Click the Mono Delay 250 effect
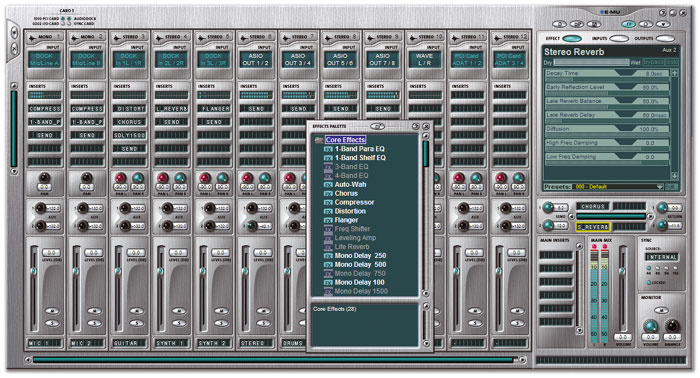Viewport: 700px width, 378px height. [x=360, y=256]
